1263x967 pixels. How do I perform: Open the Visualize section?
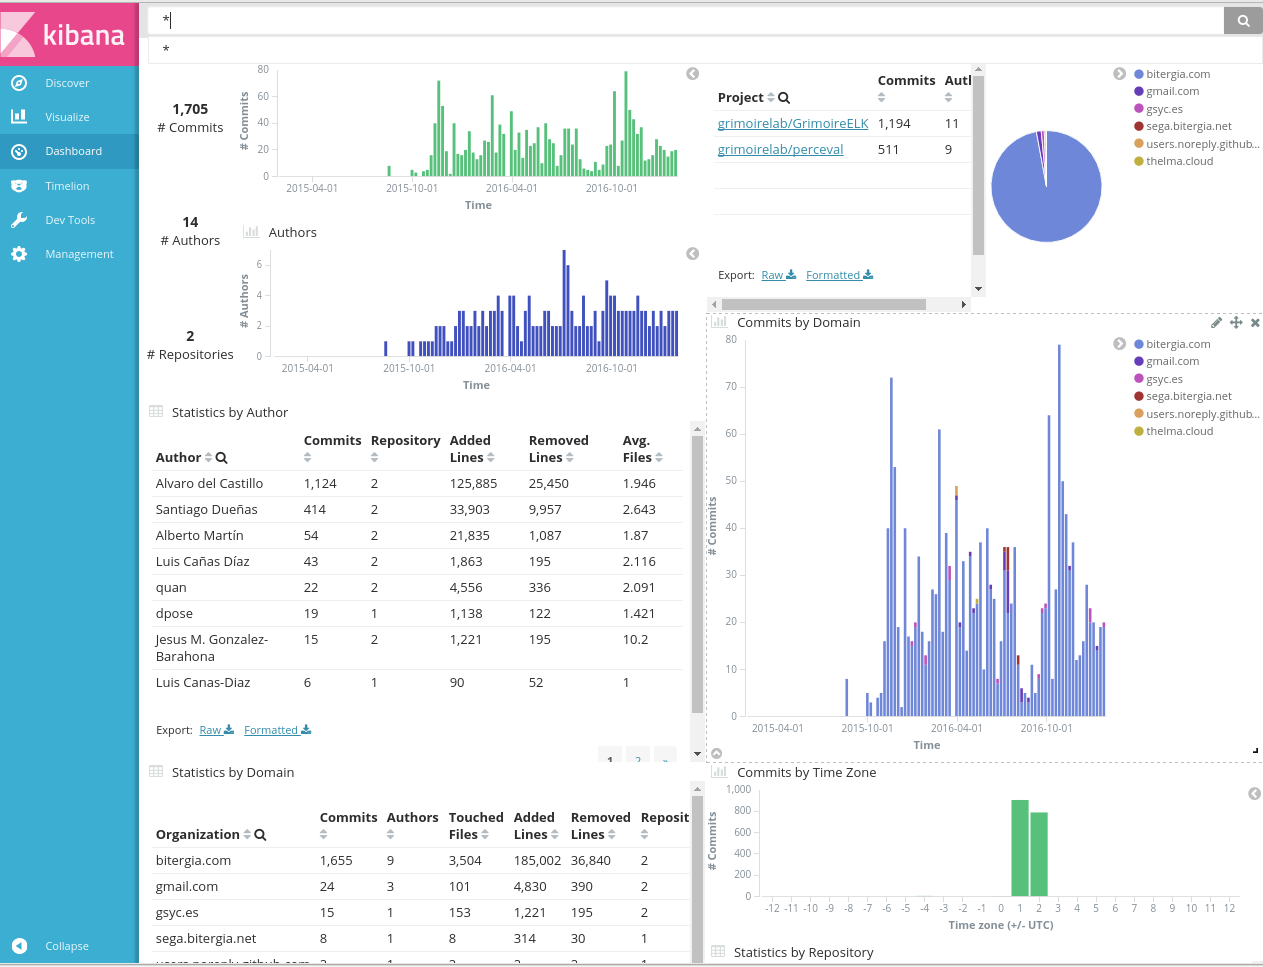pos(69,116)
